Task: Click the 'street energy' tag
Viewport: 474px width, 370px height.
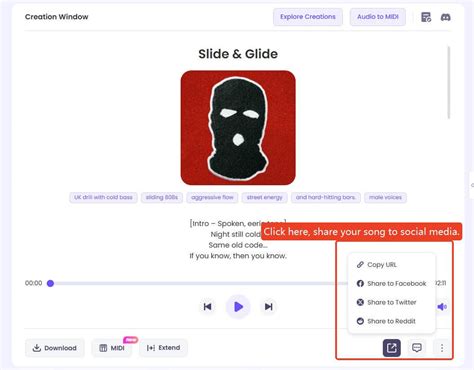Action: point(264,197)
